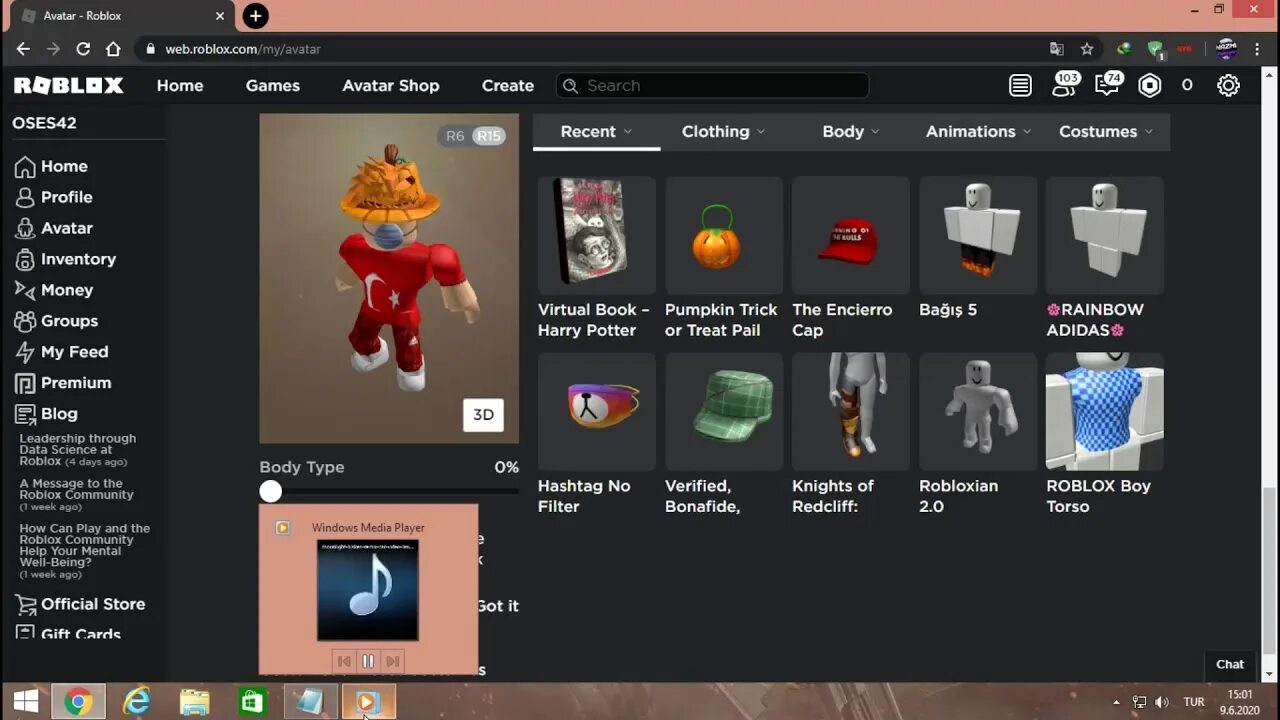
Task: Select Knights of Redcliff item
Action: [851, 435]
